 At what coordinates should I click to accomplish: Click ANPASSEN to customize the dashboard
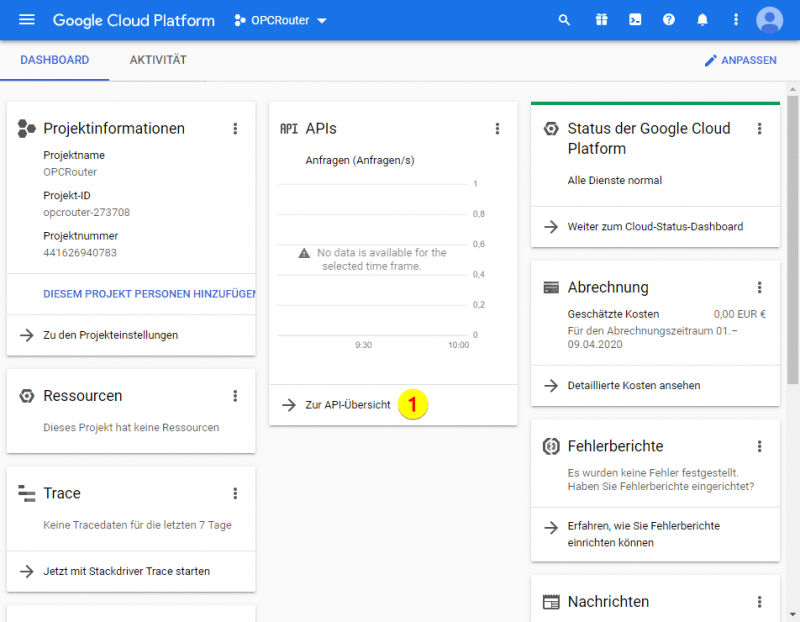click(741, 60)
